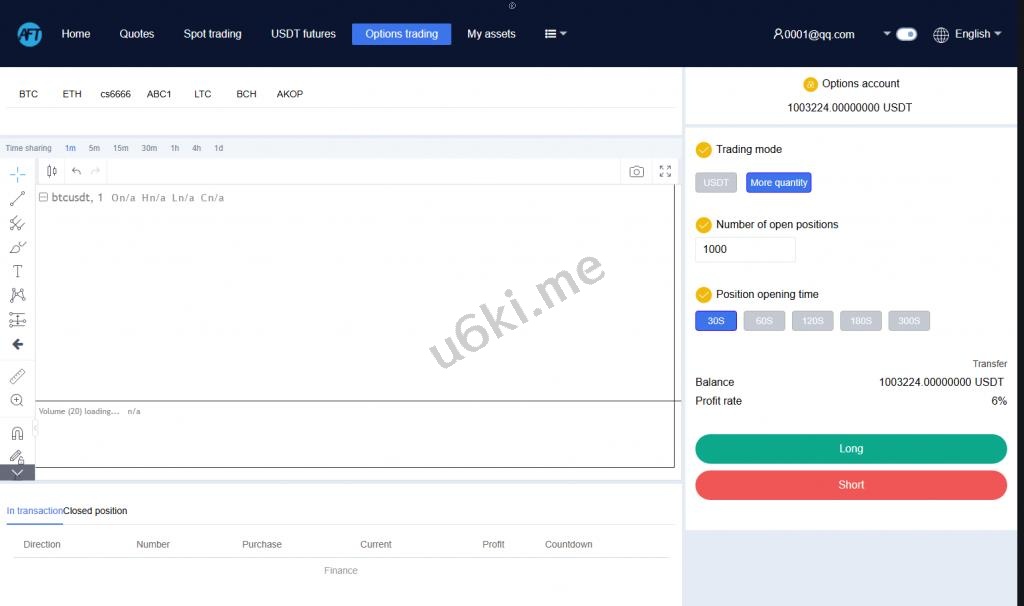
Task: Click the zoom in magnifier tool
Action: pyautogui.click(x=17, y=400)
